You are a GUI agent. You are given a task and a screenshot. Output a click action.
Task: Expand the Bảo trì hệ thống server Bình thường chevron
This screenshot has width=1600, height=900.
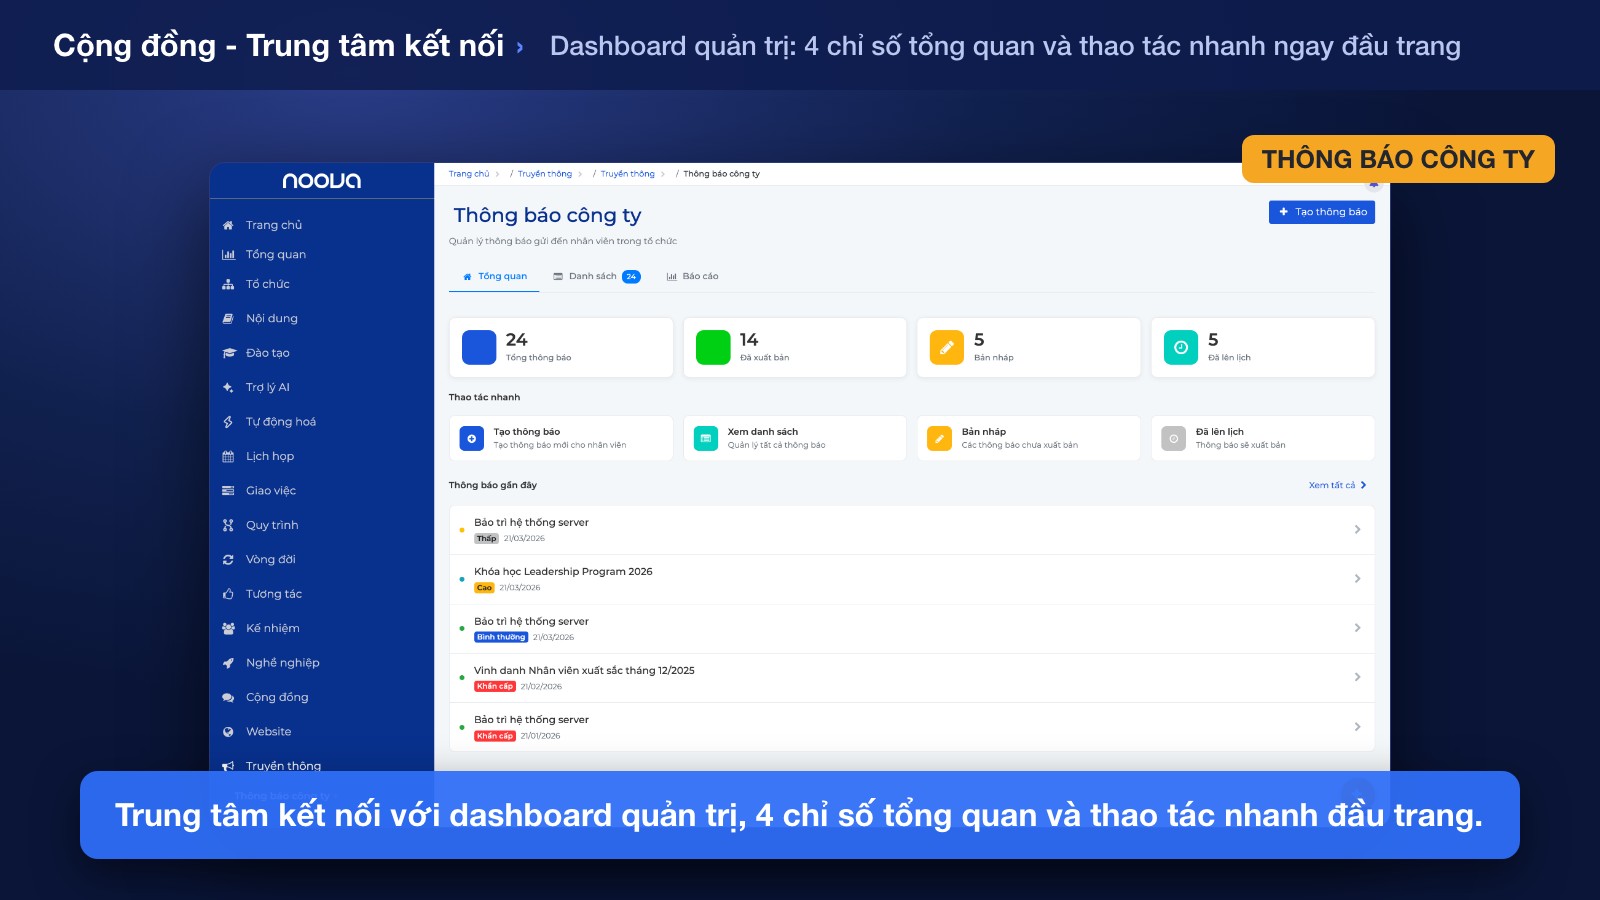1357,628
